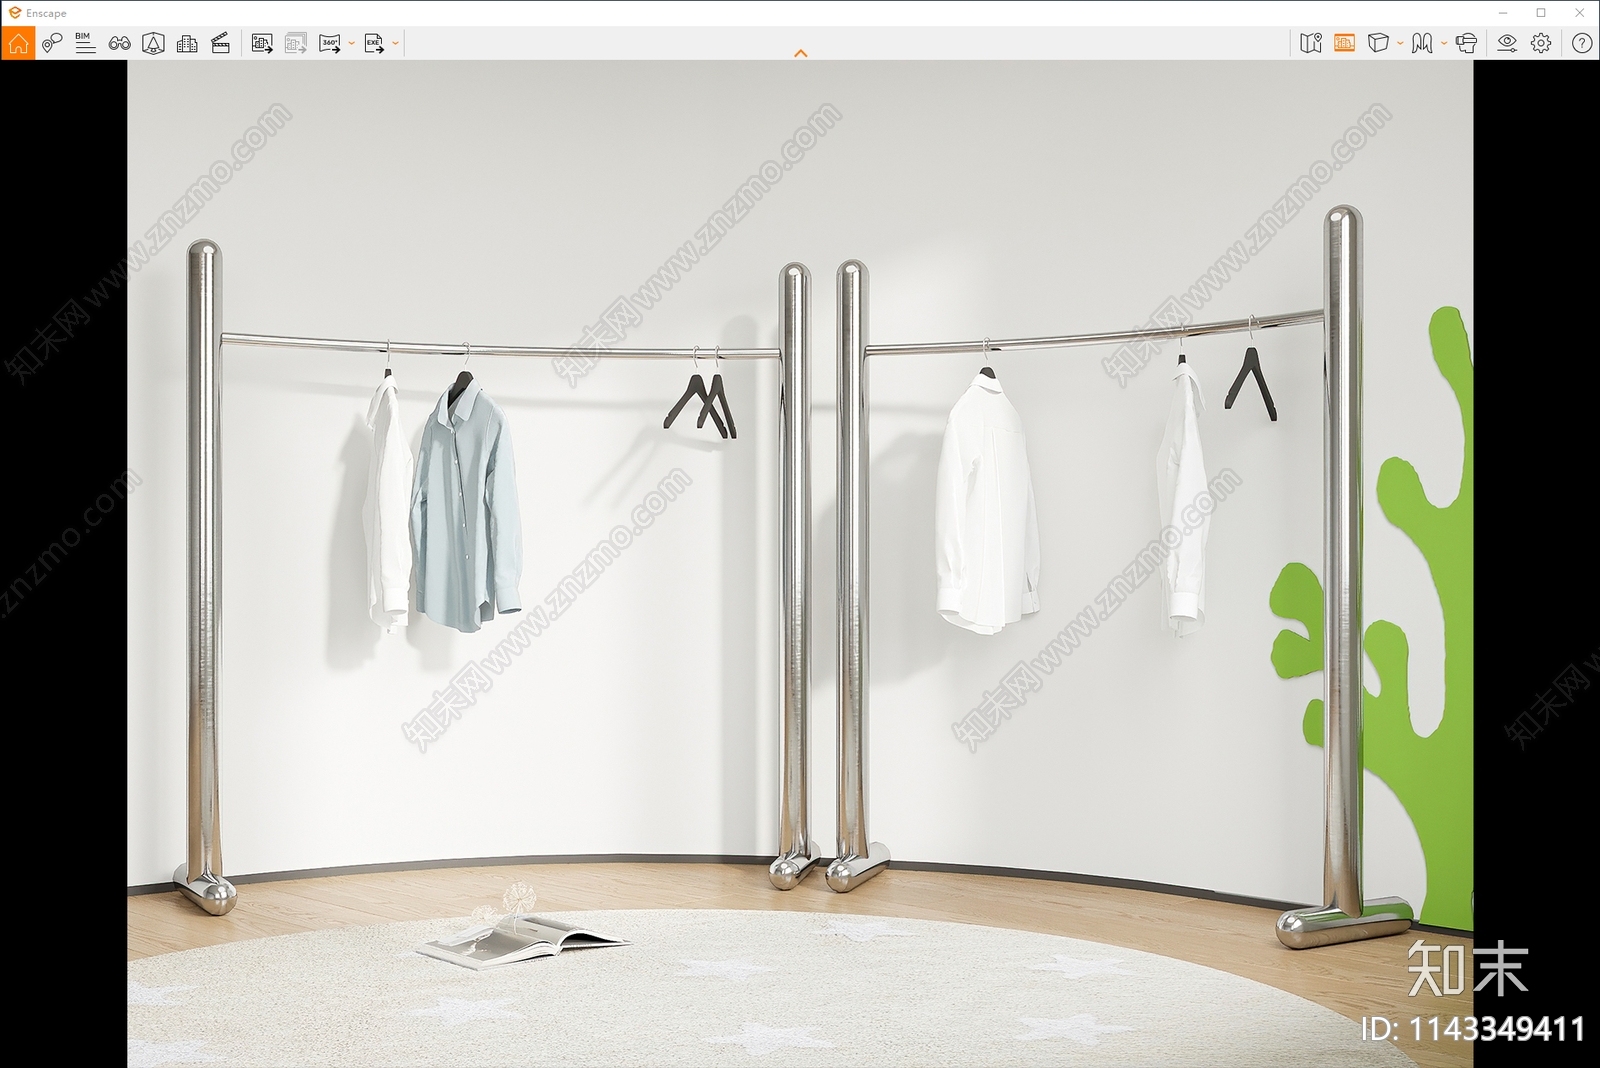This screenshot has width=1600, height=1068.
Task: Open Collaborative Annotations (pin and speech bubble)
Action: pyautogui.click(x=52, y=43)
